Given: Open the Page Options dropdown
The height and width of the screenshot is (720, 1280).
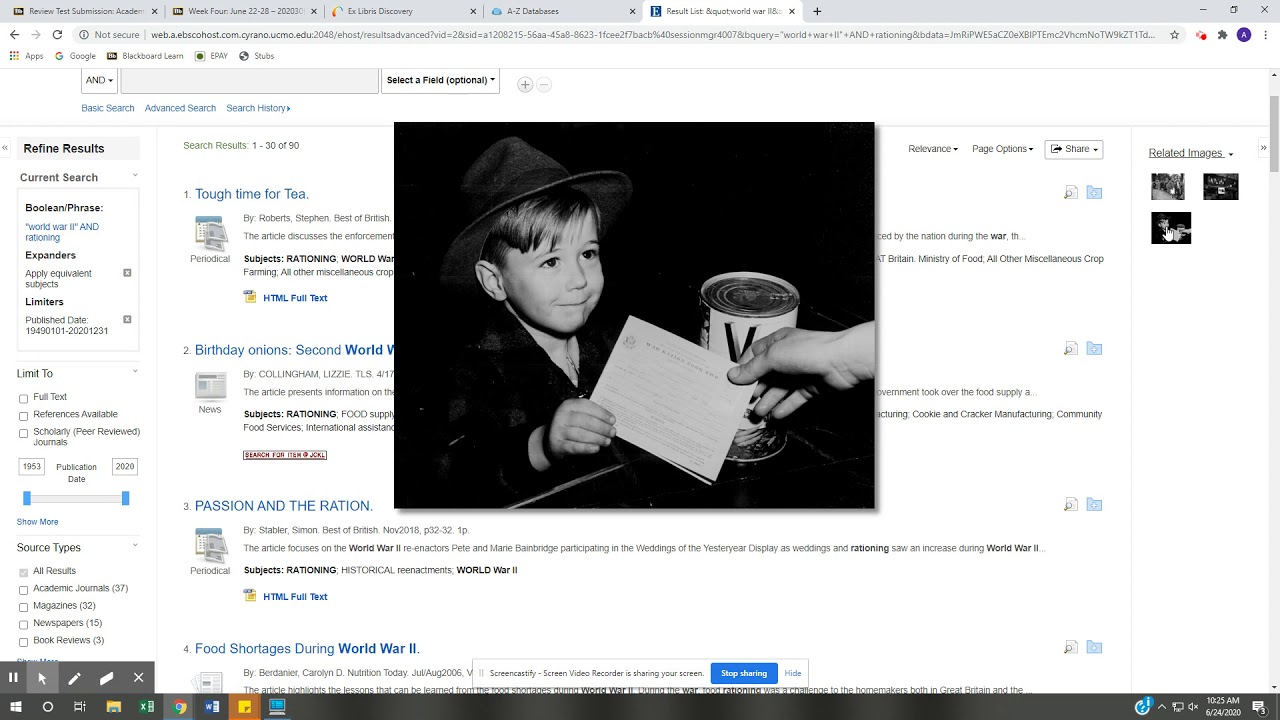Looking at the screenshot, I should point(1002,149).
